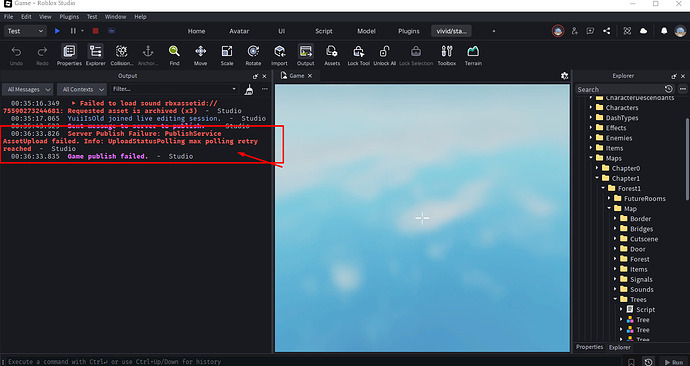Clear the Output log with broom icon
The image size is (690, 366).
pyautogui.click(x=249, y=89)
